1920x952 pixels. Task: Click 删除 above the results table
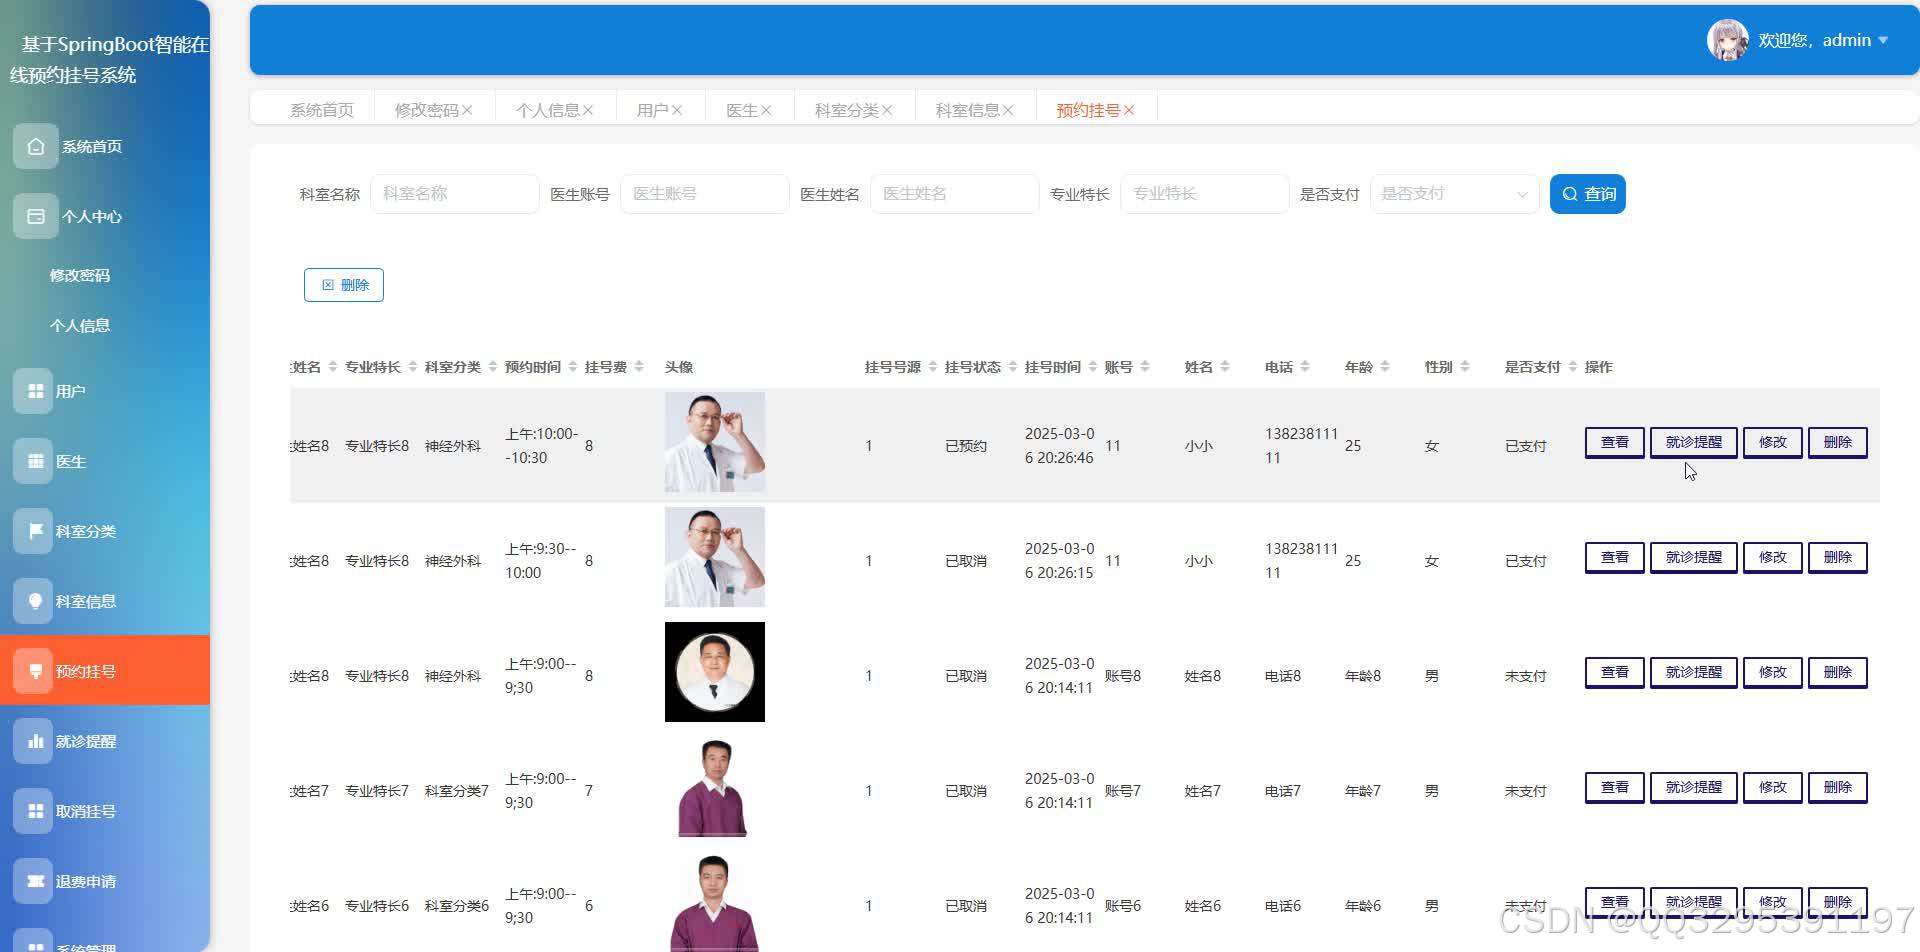tap(343, 285)
